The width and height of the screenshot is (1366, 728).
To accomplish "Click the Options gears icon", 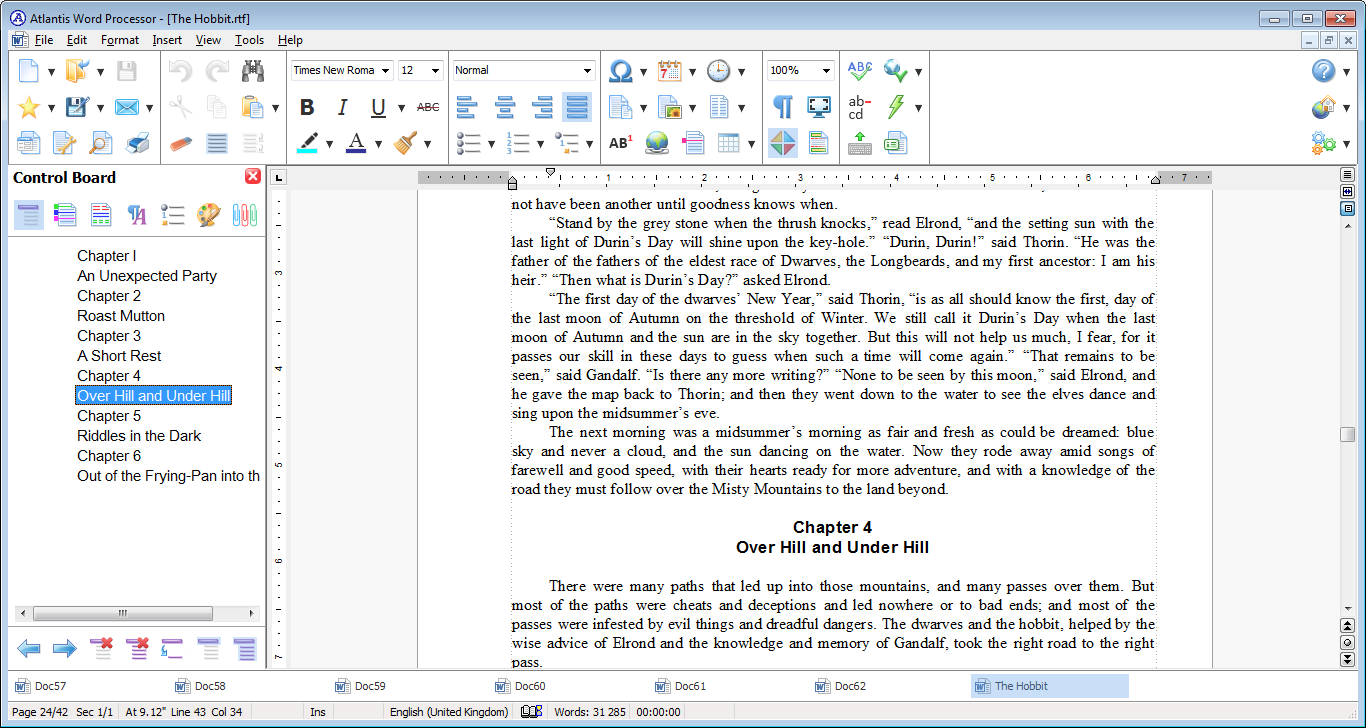I will point(1324,143).
